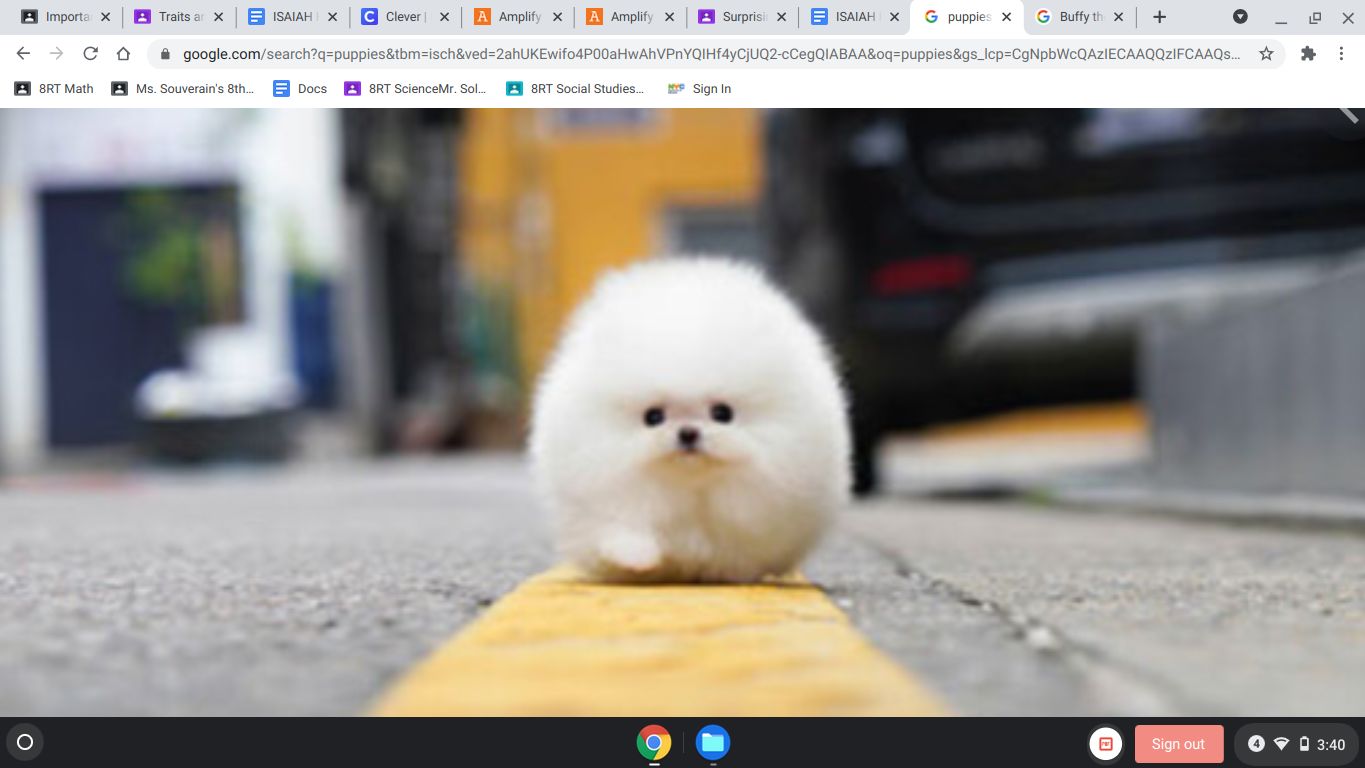Open the Chrome three-dot menu

(1341, 54)
